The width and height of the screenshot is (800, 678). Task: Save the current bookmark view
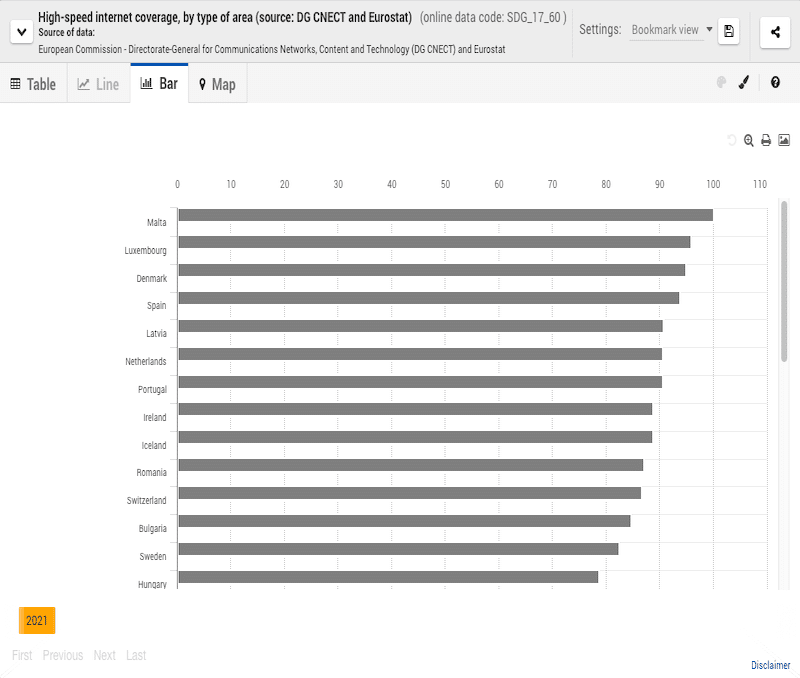click(729, 31)
